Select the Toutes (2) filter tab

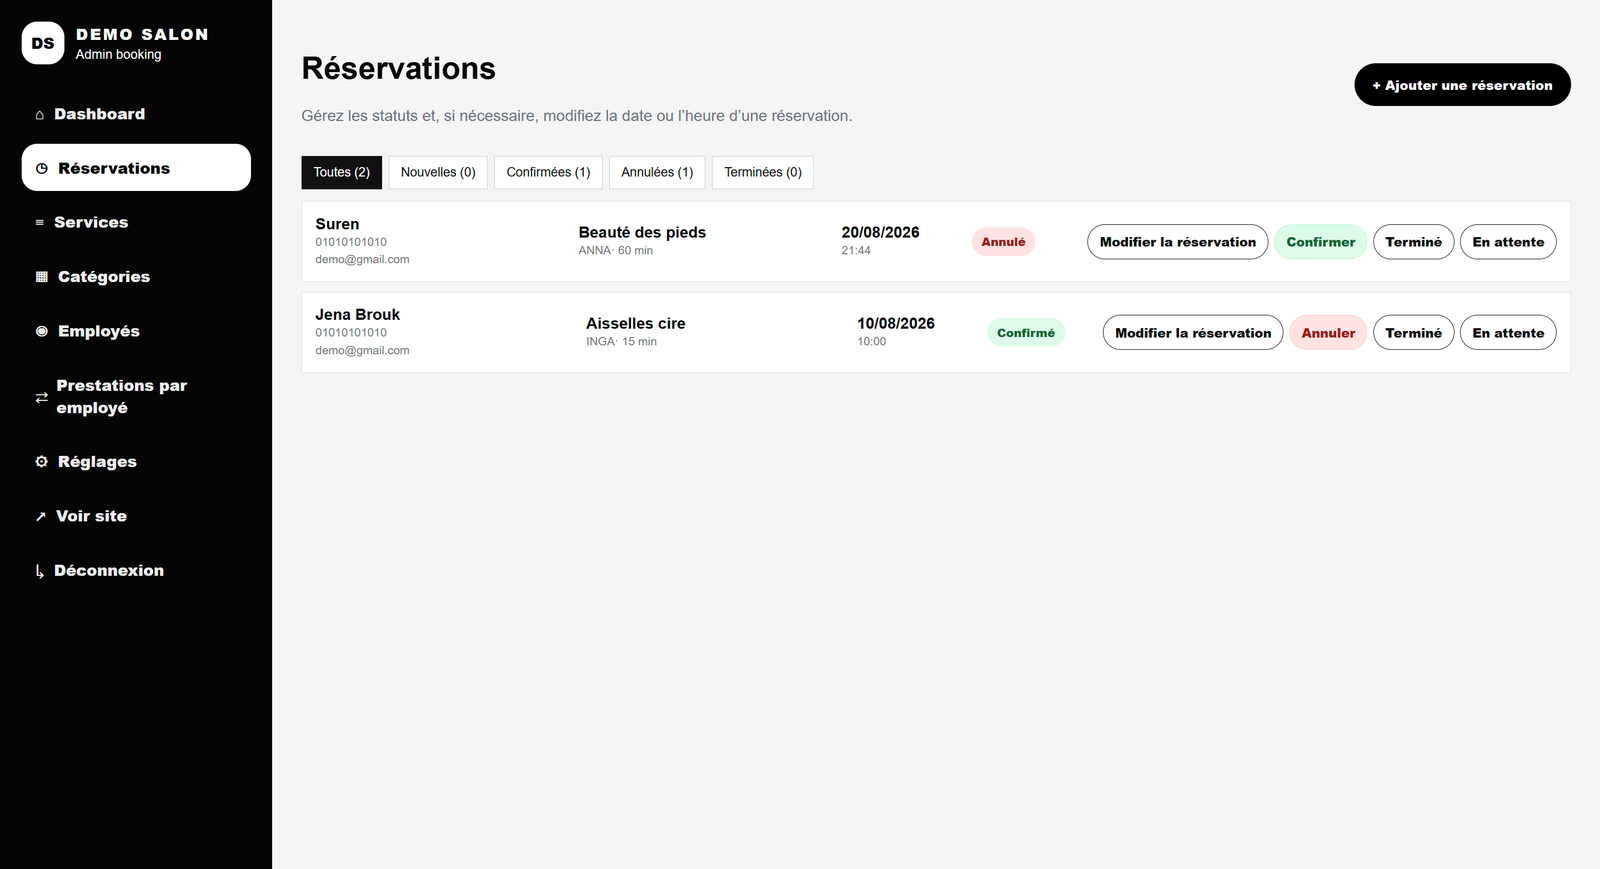pos(342,172)
